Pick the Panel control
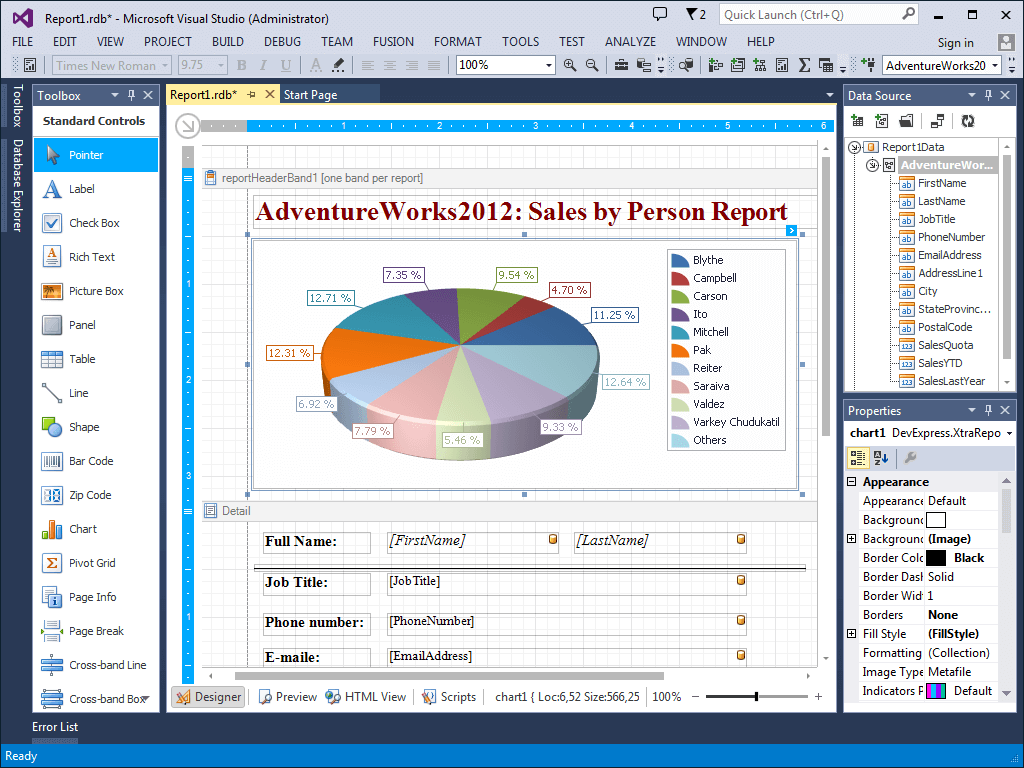 96,325
